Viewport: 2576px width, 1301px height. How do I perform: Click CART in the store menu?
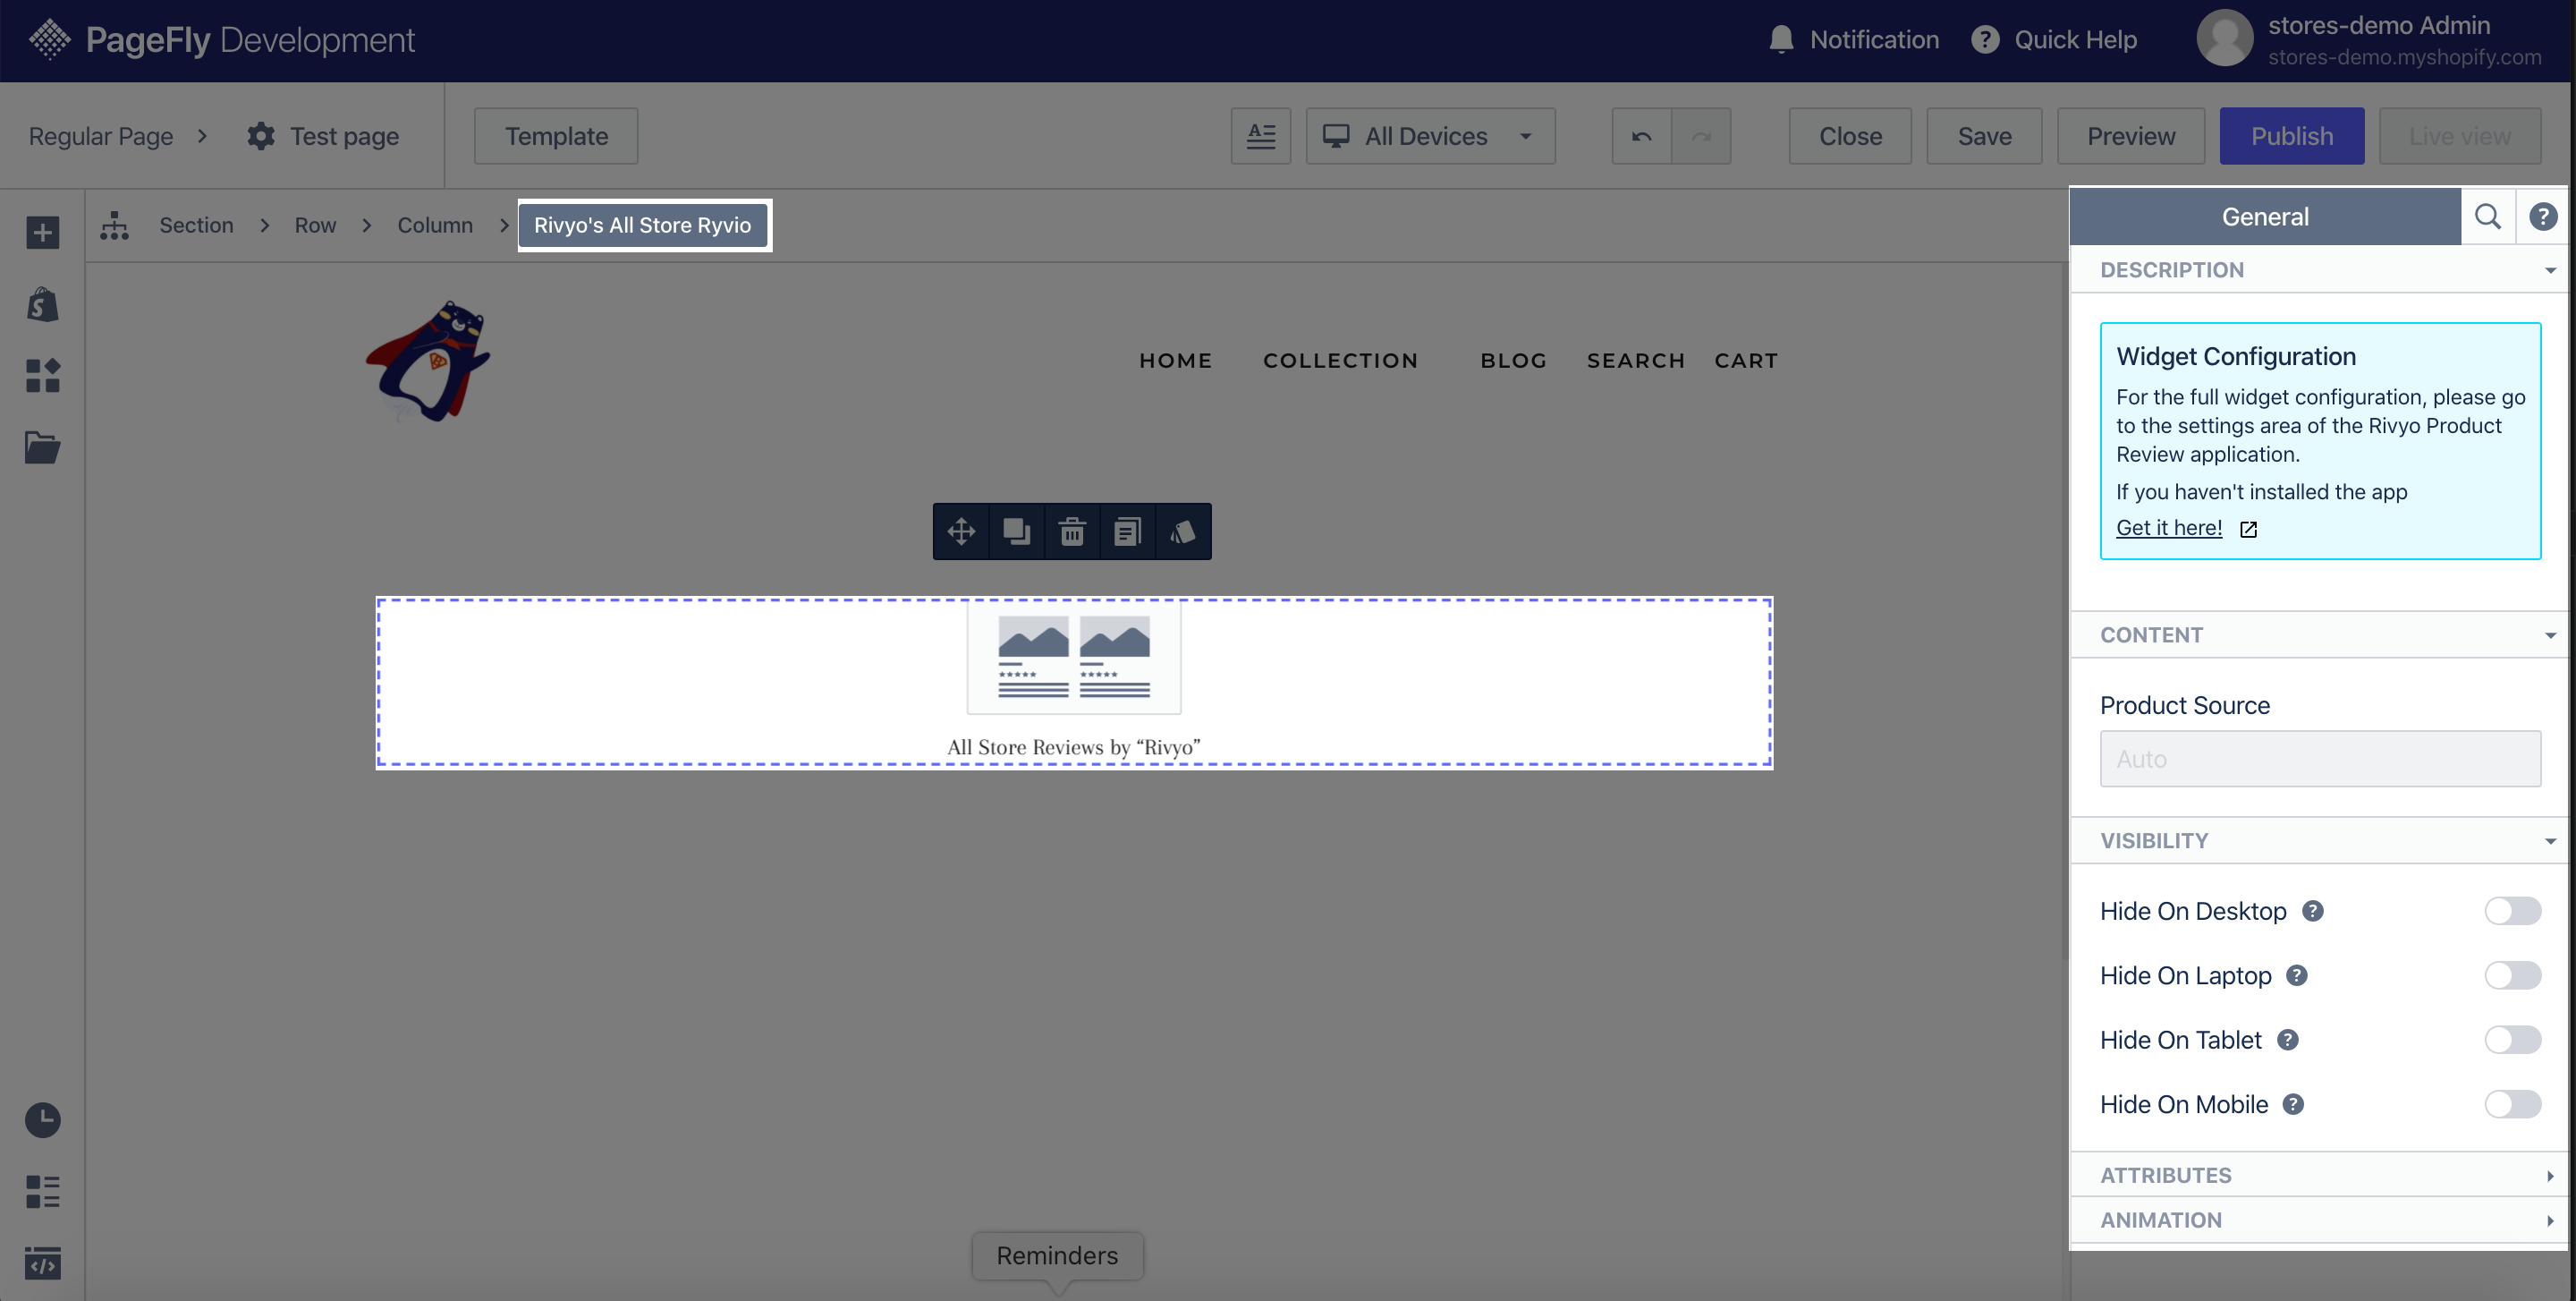coord(1746,361)
